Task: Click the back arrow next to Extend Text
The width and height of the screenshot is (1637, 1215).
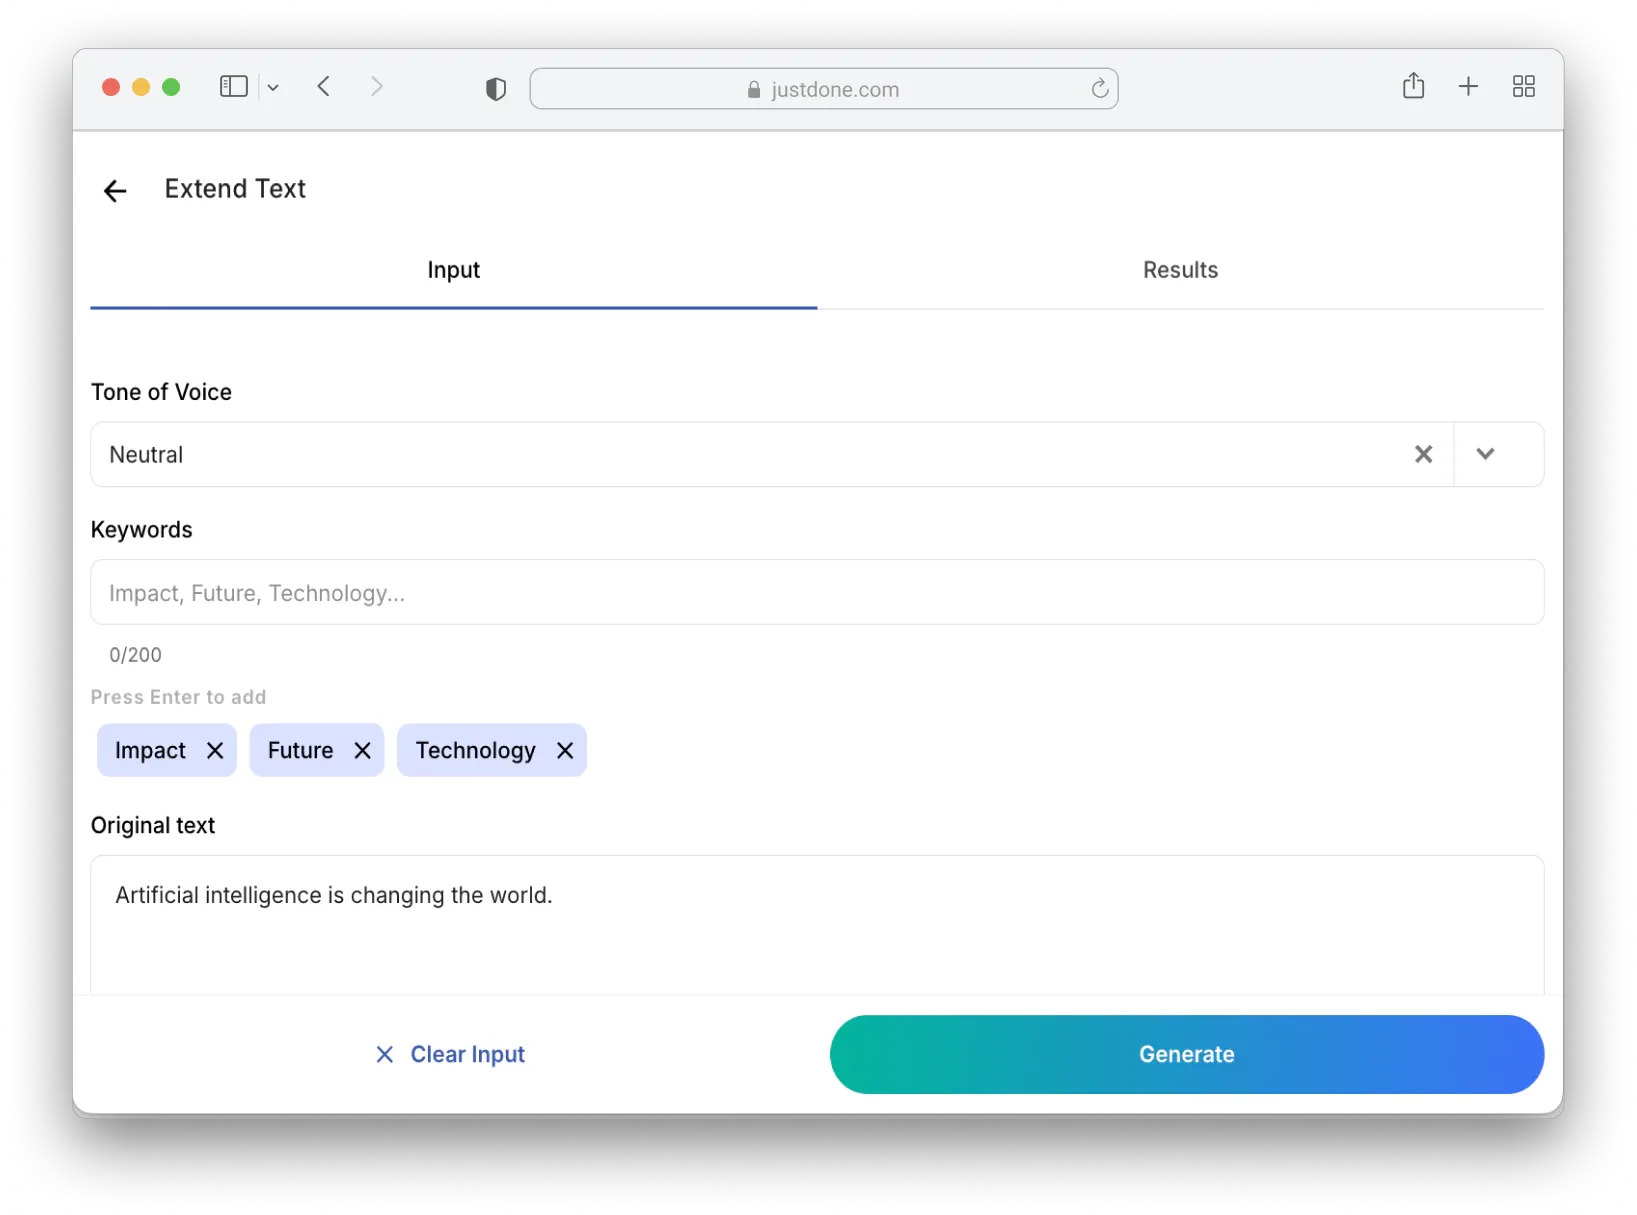Action: 115,190
